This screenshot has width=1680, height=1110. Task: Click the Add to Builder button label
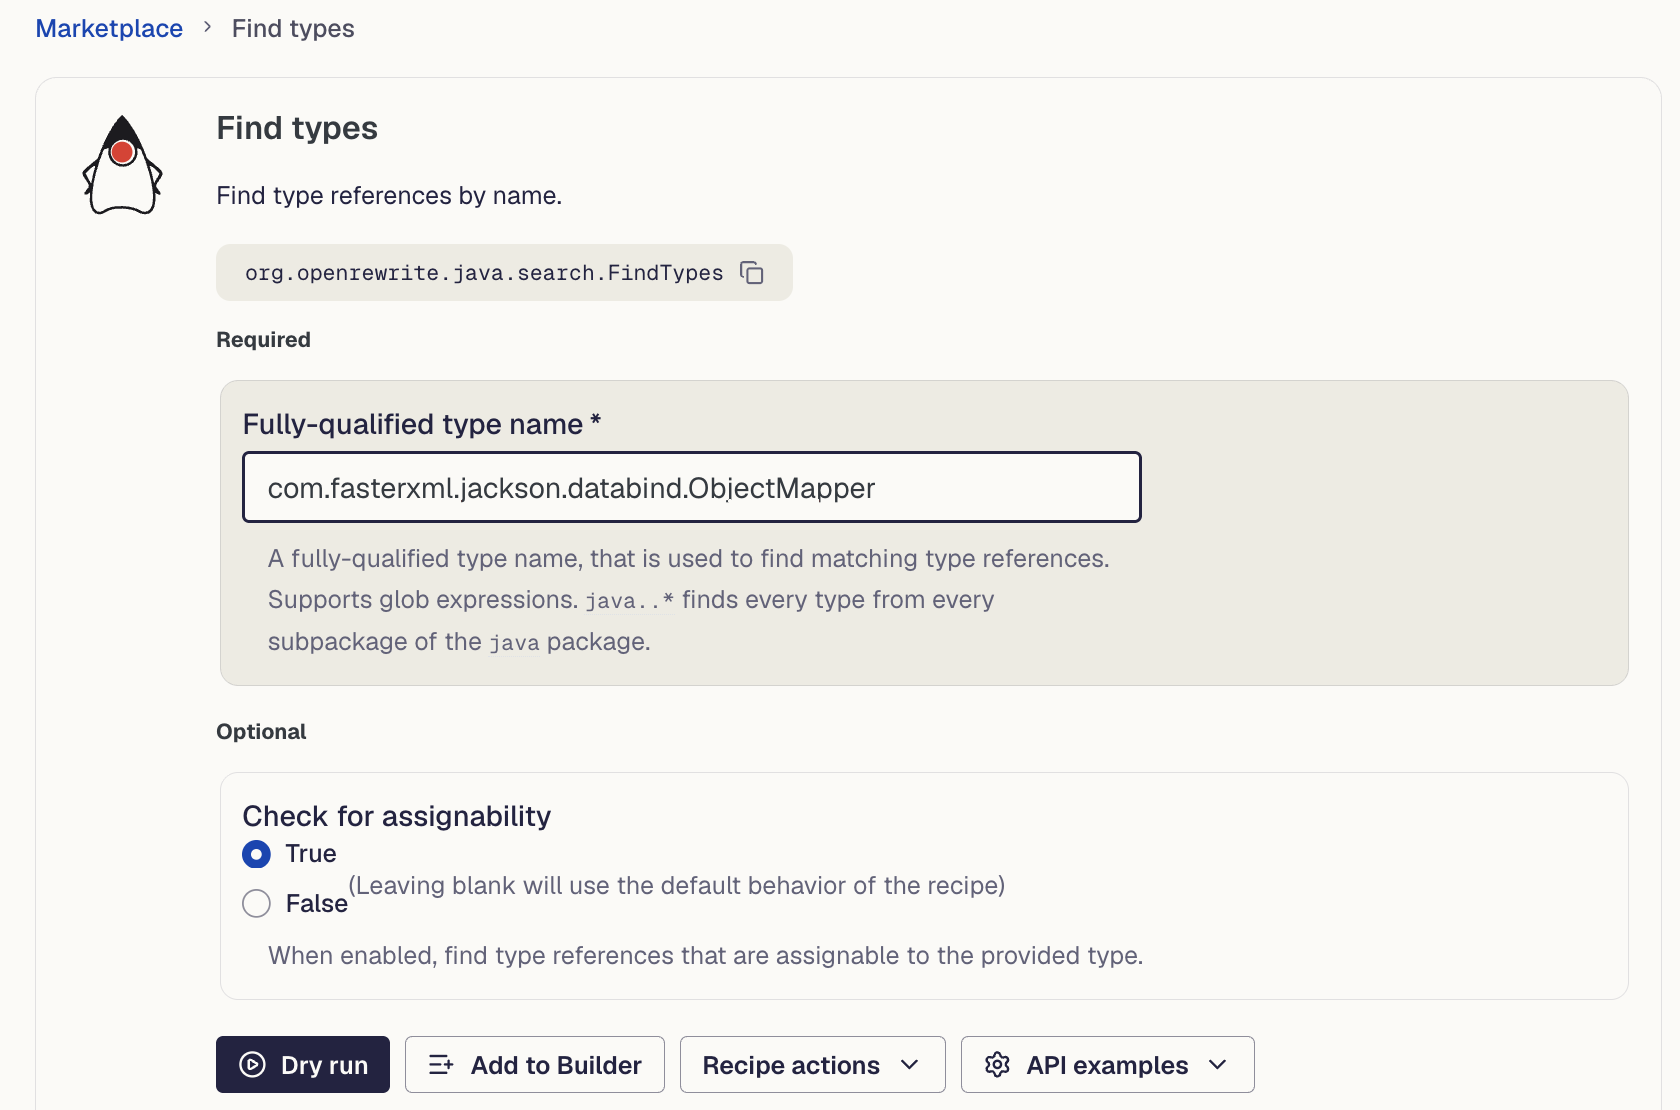pos(556,1065)
